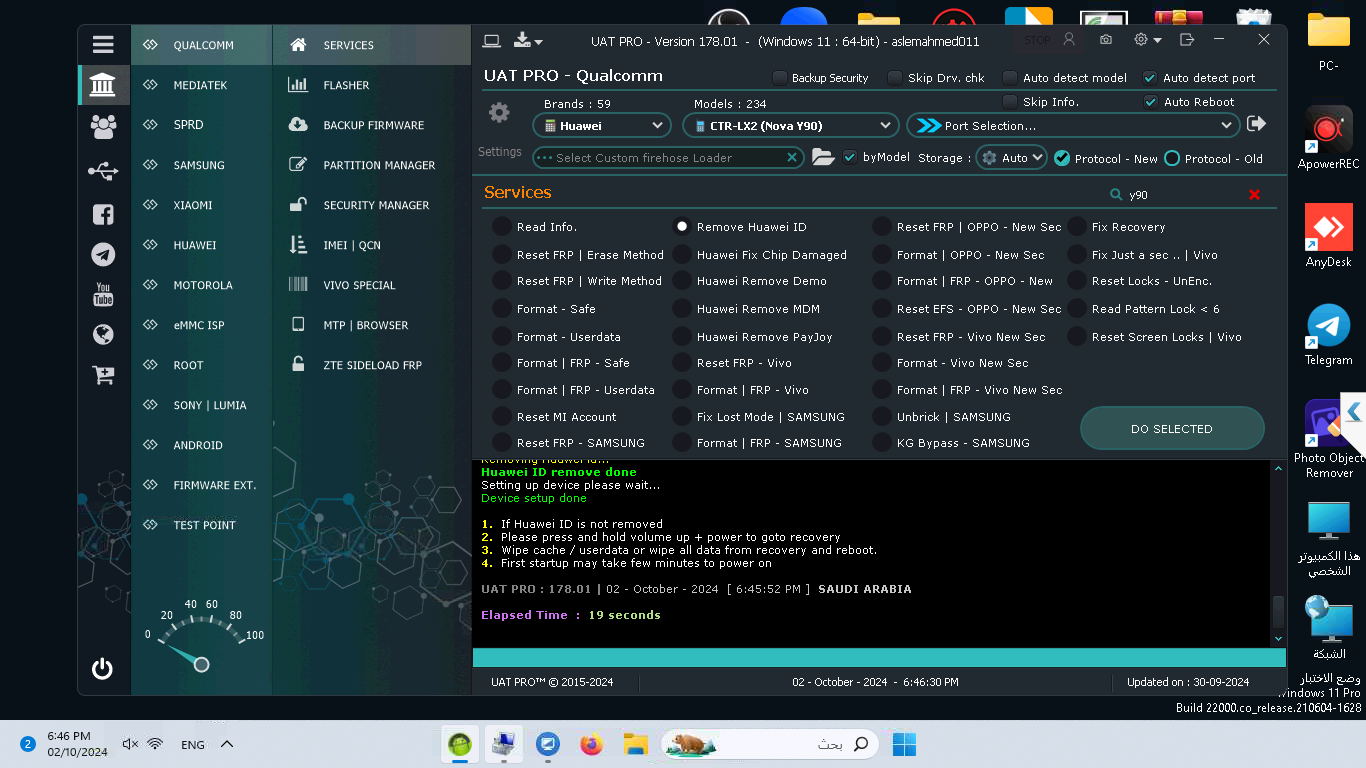The width and height of the screenshot is (1366, 768).
Task: Select FLASHER from the submenu
Action: pyautogui.click(x=371, y=85)
